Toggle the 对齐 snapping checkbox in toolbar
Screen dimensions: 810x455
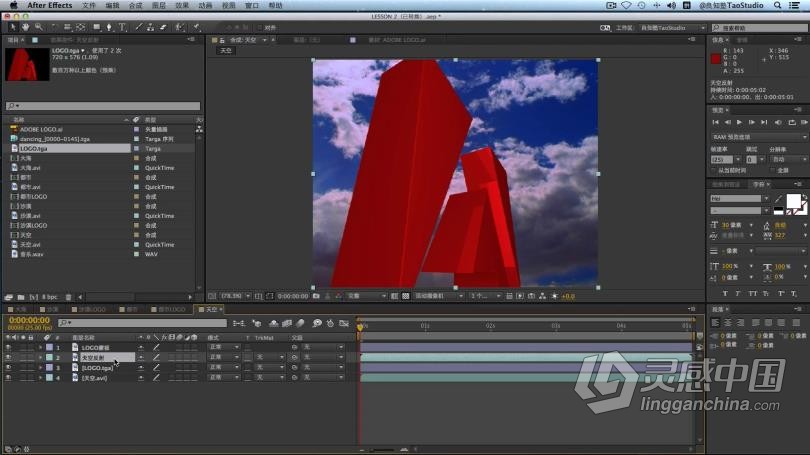260,27
